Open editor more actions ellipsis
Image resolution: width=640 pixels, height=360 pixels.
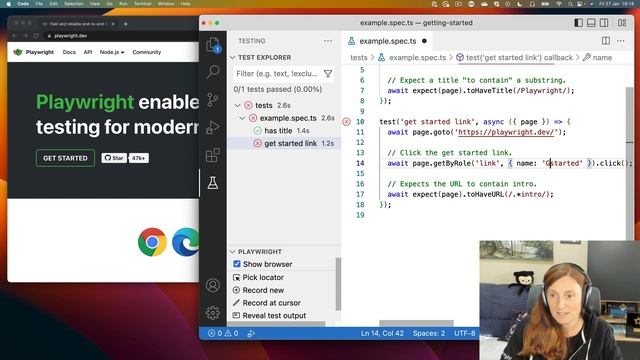pos(621,41)
